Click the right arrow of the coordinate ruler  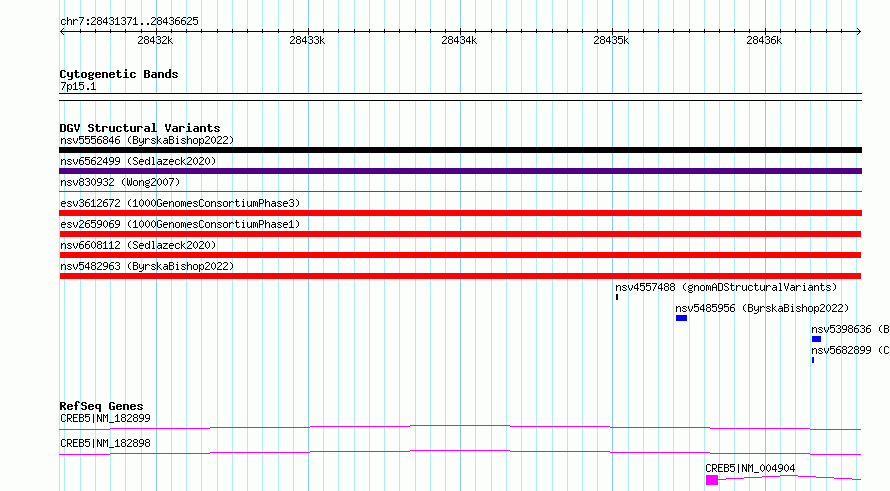859,32
